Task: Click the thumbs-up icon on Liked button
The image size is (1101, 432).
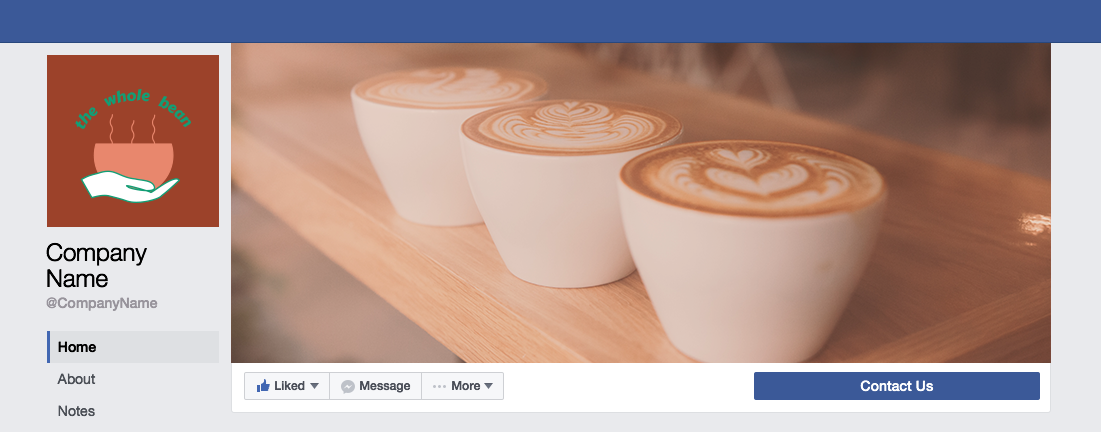Action: [263, 386]
